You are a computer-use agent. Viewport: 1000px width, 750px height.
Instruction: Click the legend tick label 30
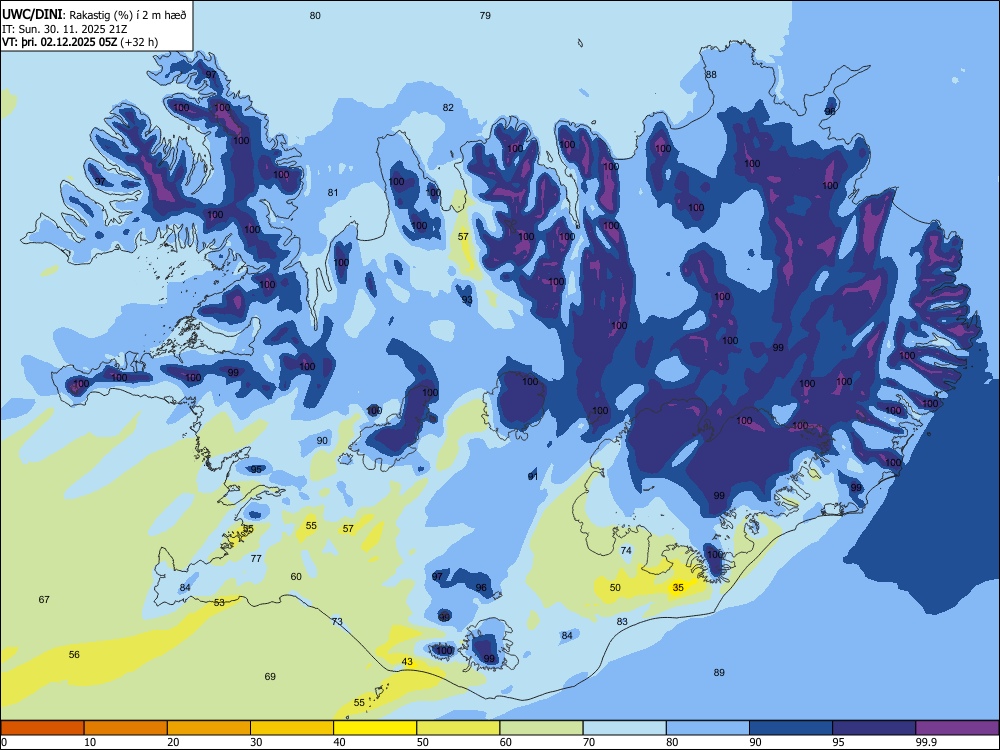(x=256, y=742)
